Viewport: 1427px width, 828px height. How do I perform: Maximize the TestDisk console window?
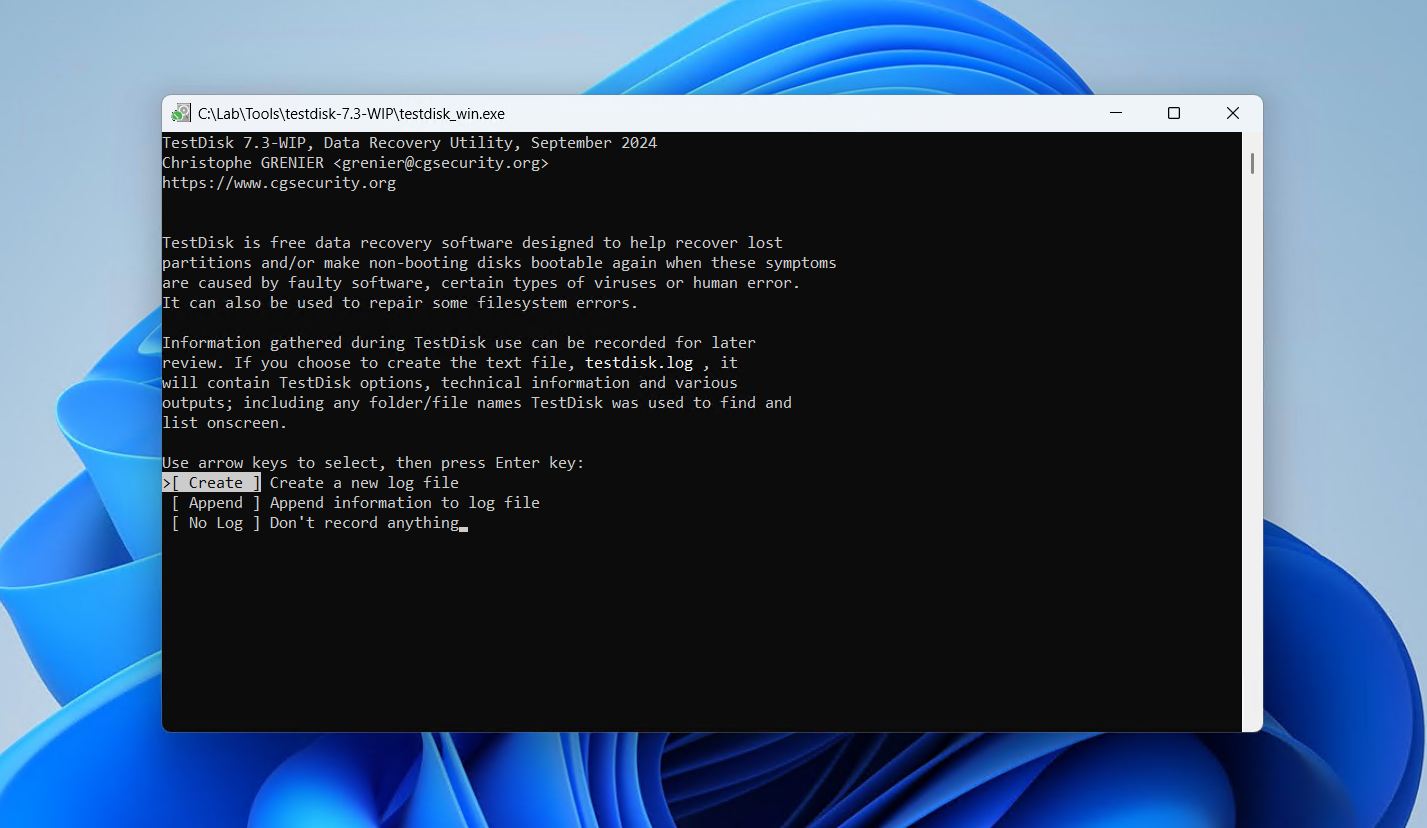[1174, 113]
